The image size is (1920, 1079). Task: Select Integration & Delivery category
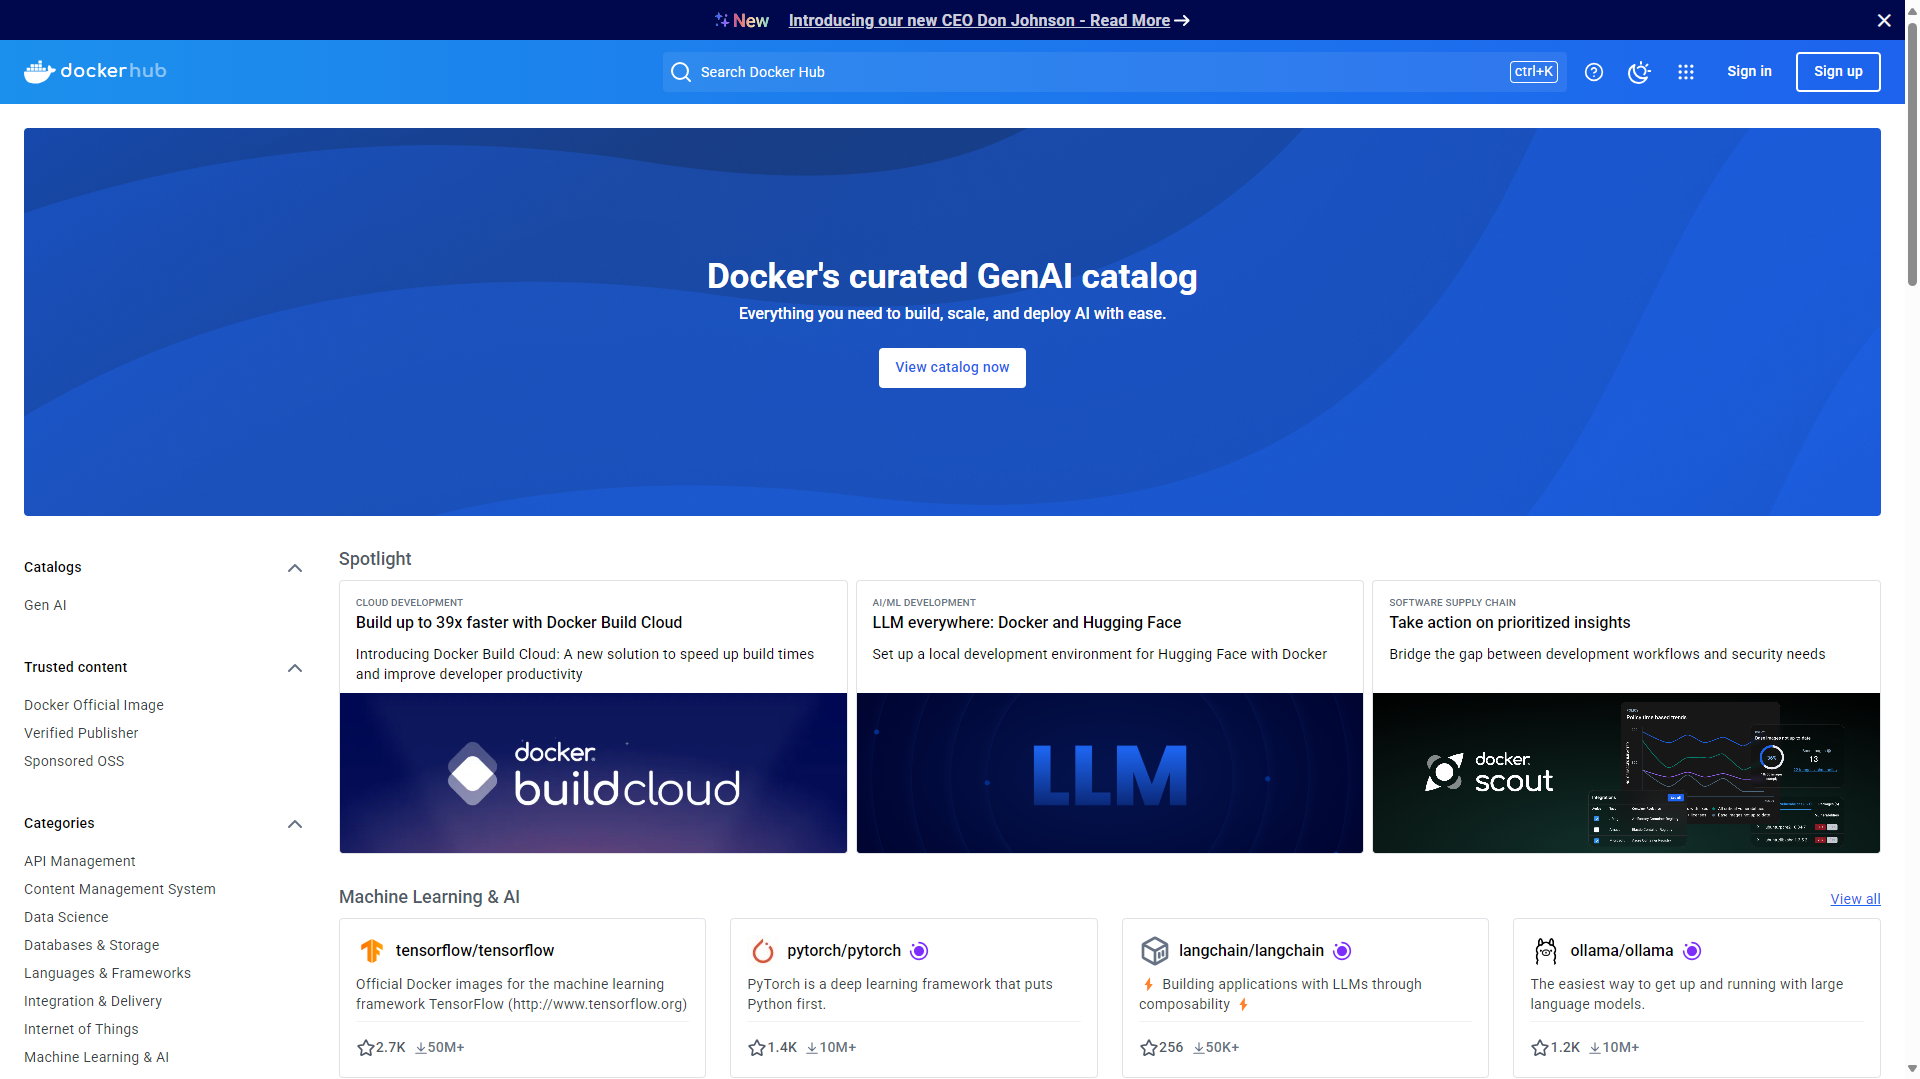tap(93, 1001)
